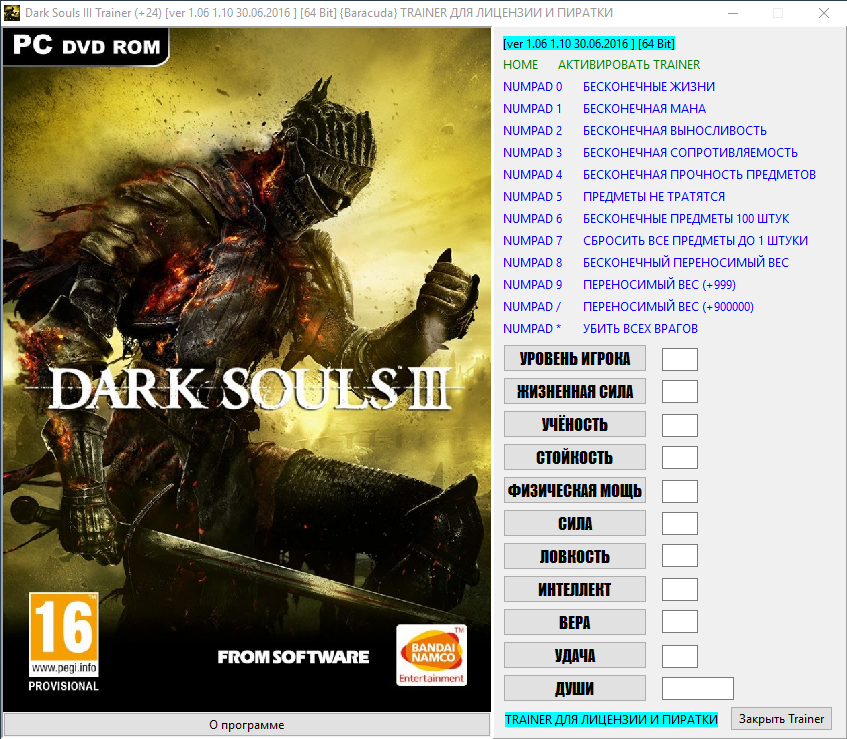The image size is (847, 739).
Task: Click the NUMPAD 0 hotkey text
Action: [532, 87]
